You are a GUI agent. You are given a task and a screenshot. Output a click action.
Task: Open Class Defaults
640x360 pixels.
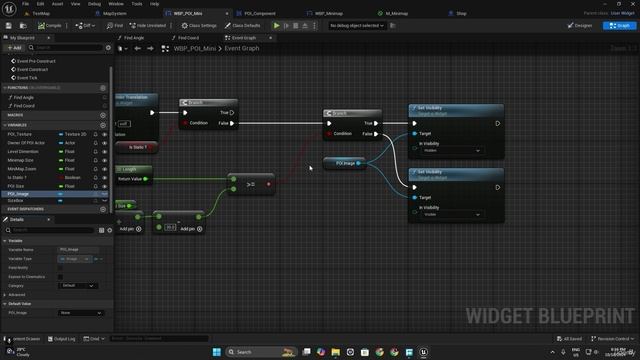coord(242,26)
